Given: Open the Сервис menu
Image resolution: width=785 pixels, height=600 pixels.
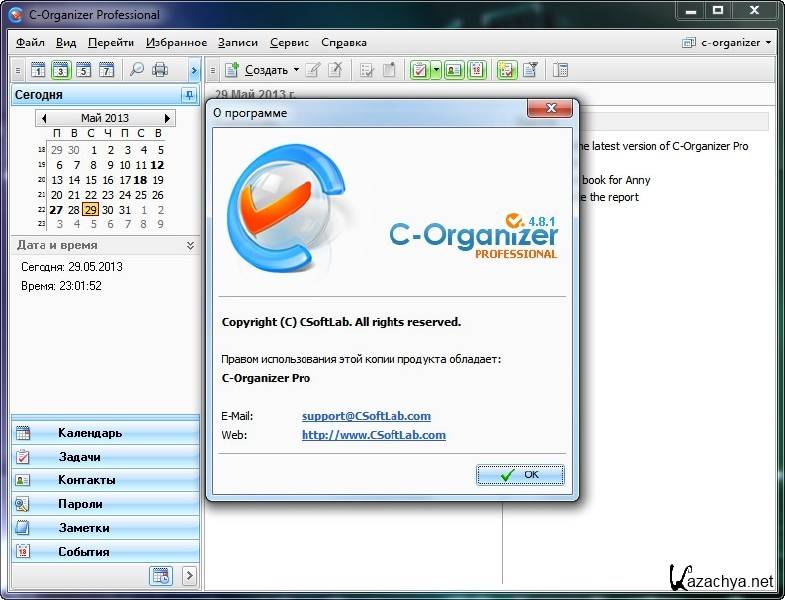Looking at the screenshot, I should tap(289, 43).
